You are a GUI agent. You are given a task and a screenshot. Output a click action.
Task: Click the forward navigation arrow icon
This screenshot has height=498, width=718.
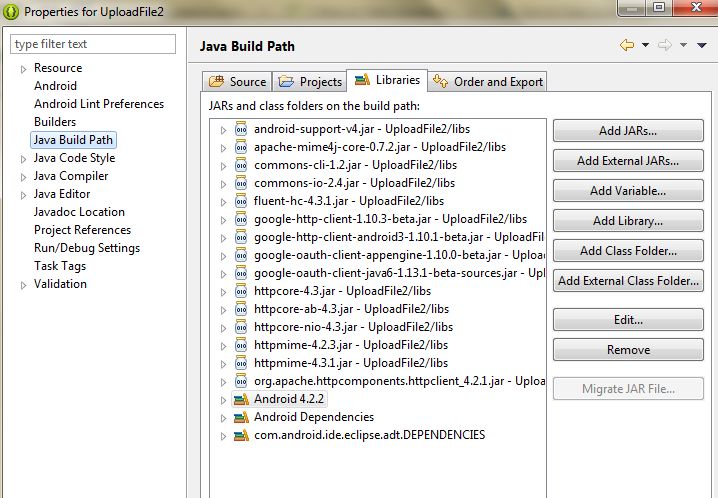(665, 45)
